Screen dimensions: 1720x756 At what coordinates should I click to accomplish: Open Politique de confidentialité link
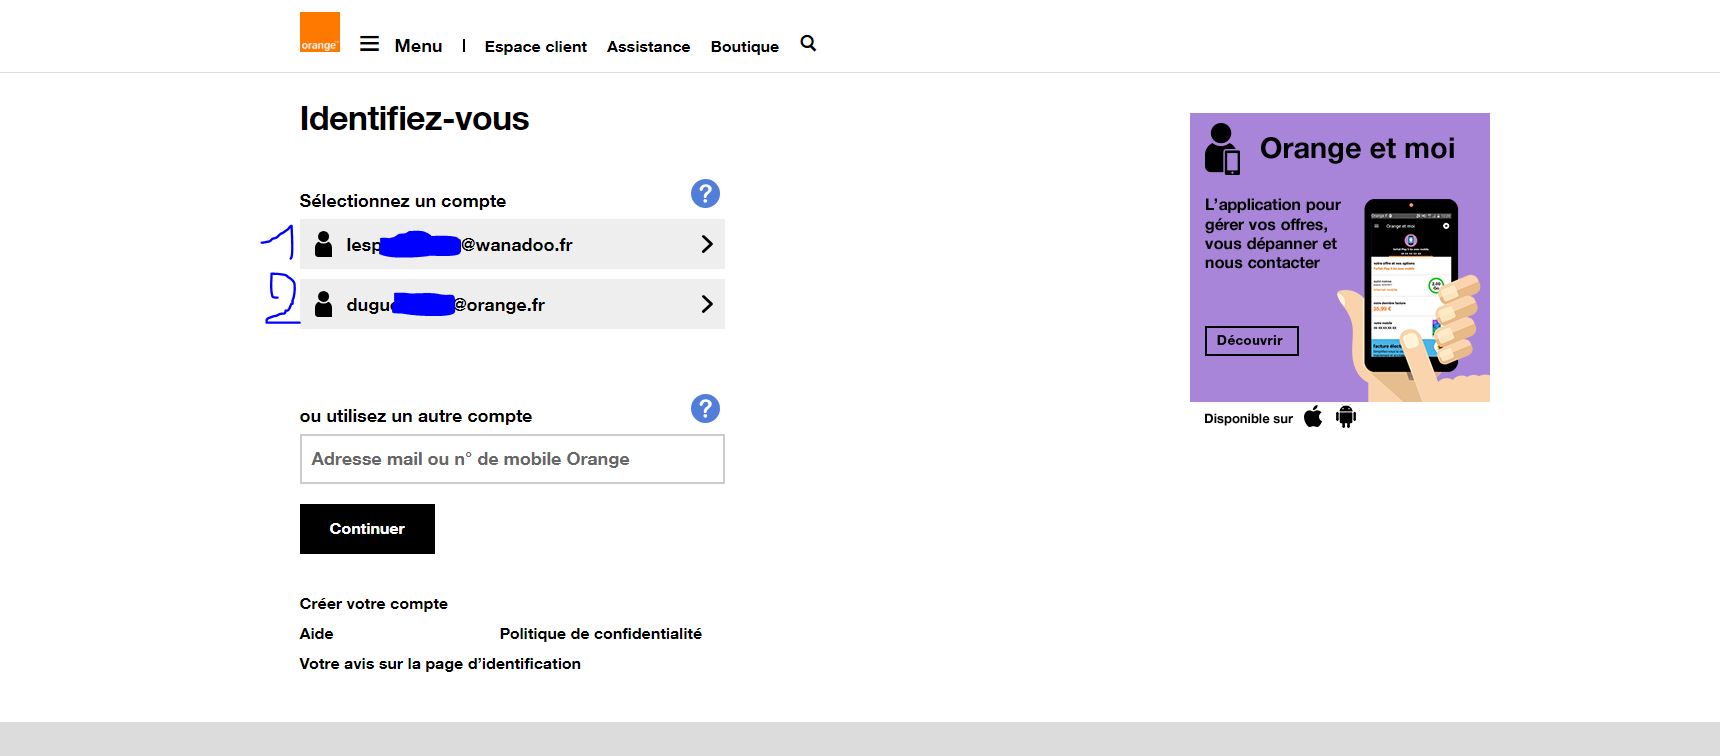coord(601,634)
